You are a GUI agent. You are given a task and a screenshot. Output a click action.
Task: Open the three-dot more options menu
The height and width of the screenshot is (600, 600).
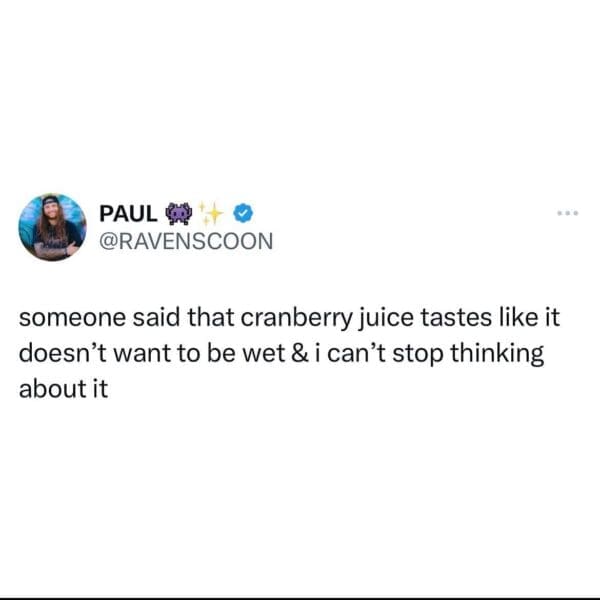pos(567,213)
